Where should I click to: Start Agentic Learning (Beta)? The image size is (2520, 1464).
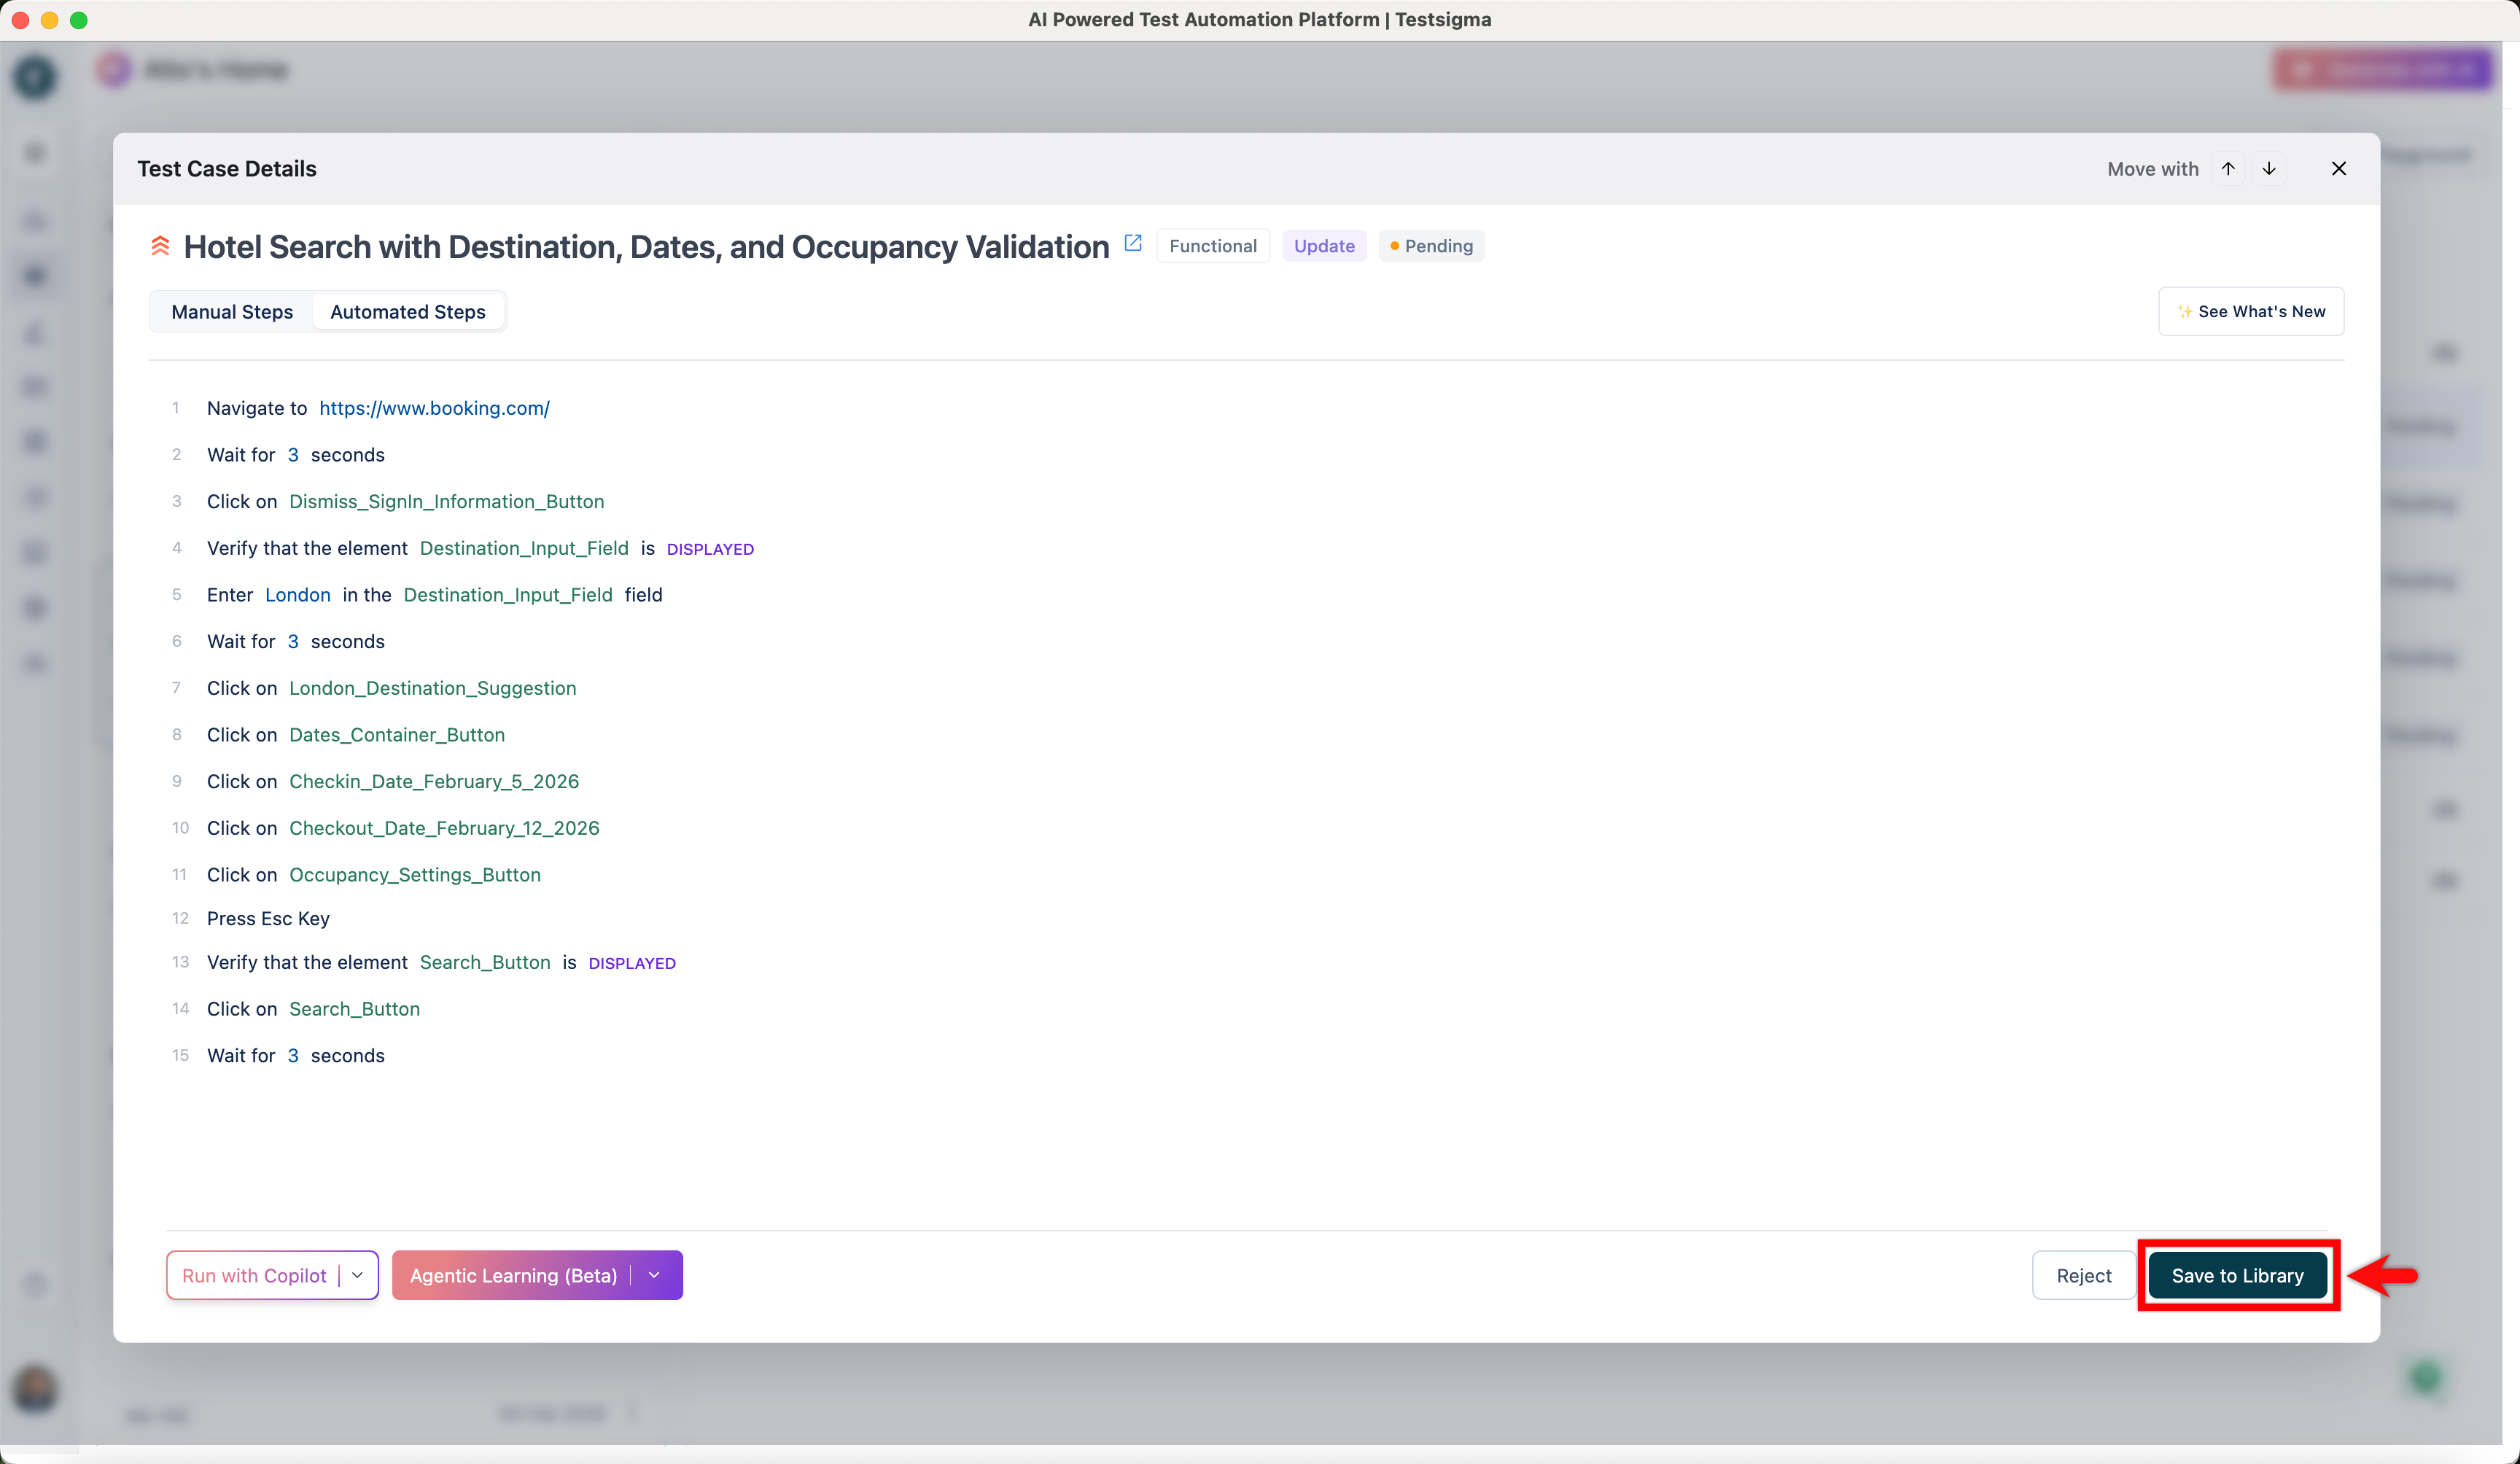(x=513, y=1275)
